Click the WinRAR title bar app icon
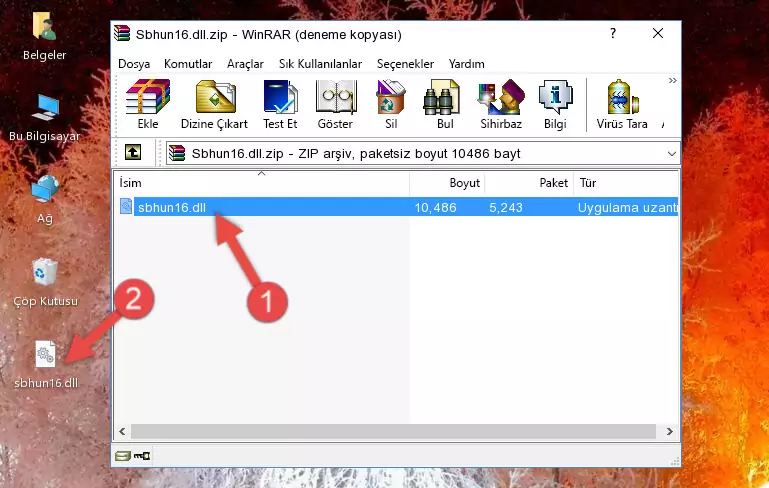The image size is (769, 488). point(122,33)
